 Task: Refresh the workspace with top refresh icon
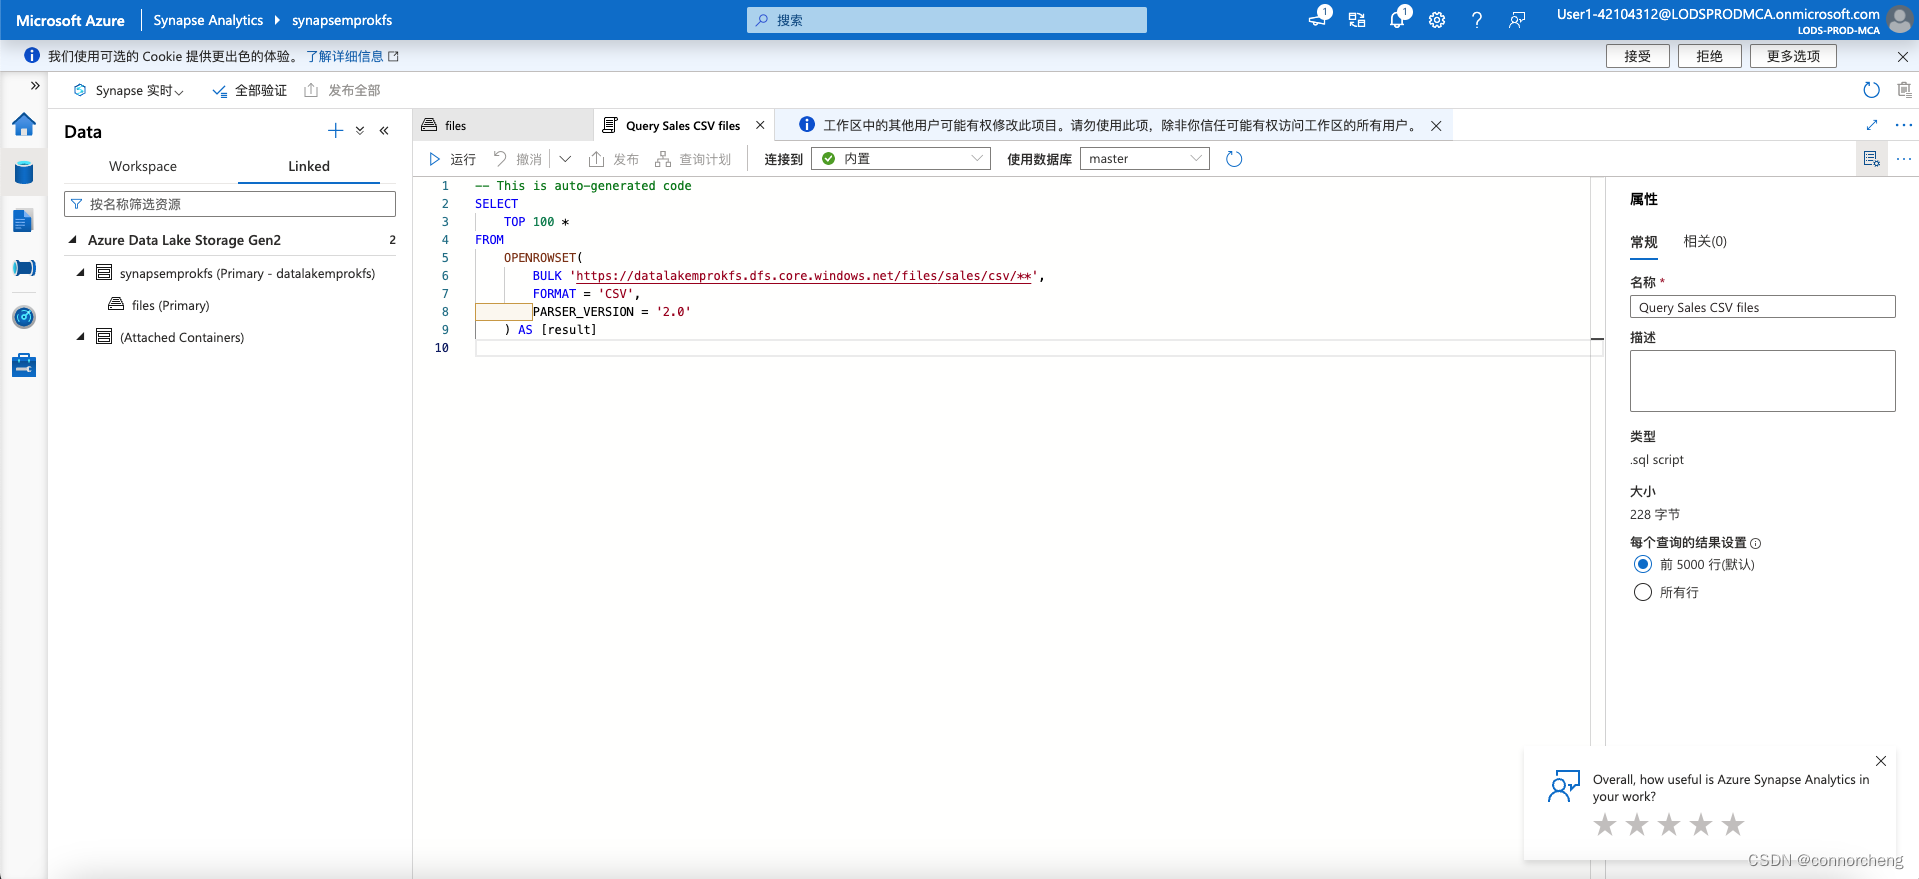point(1872,90)
